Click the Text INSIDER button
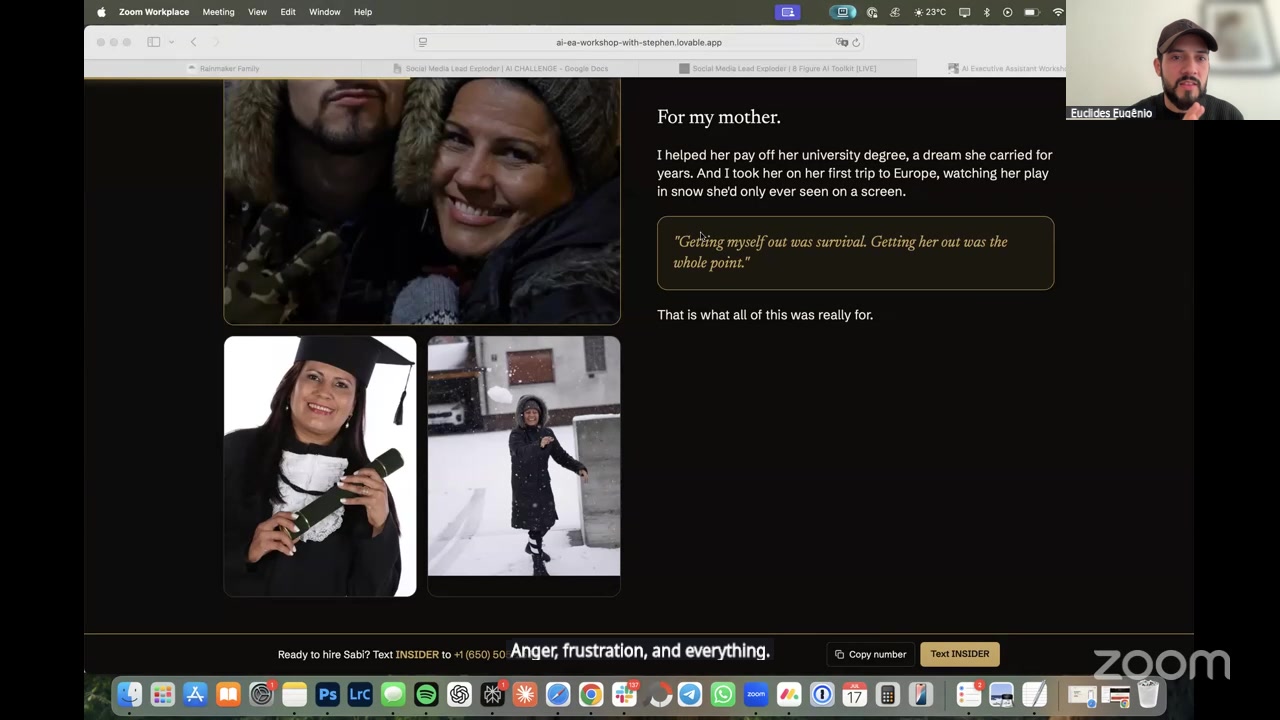 960,654
